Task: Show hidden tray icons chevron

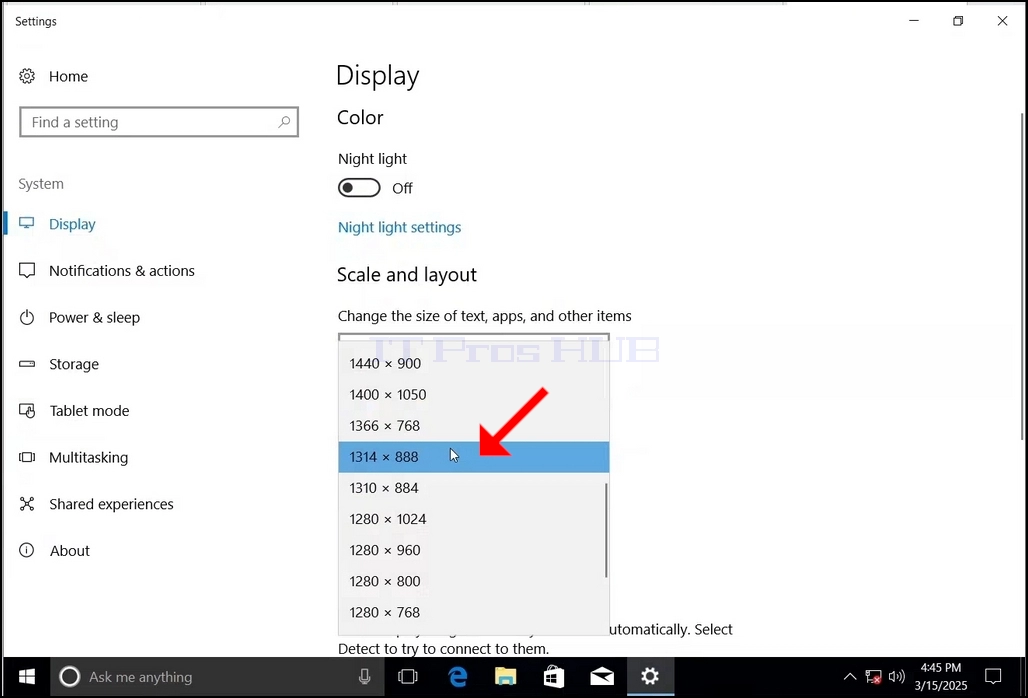Action: click(850, 676)
